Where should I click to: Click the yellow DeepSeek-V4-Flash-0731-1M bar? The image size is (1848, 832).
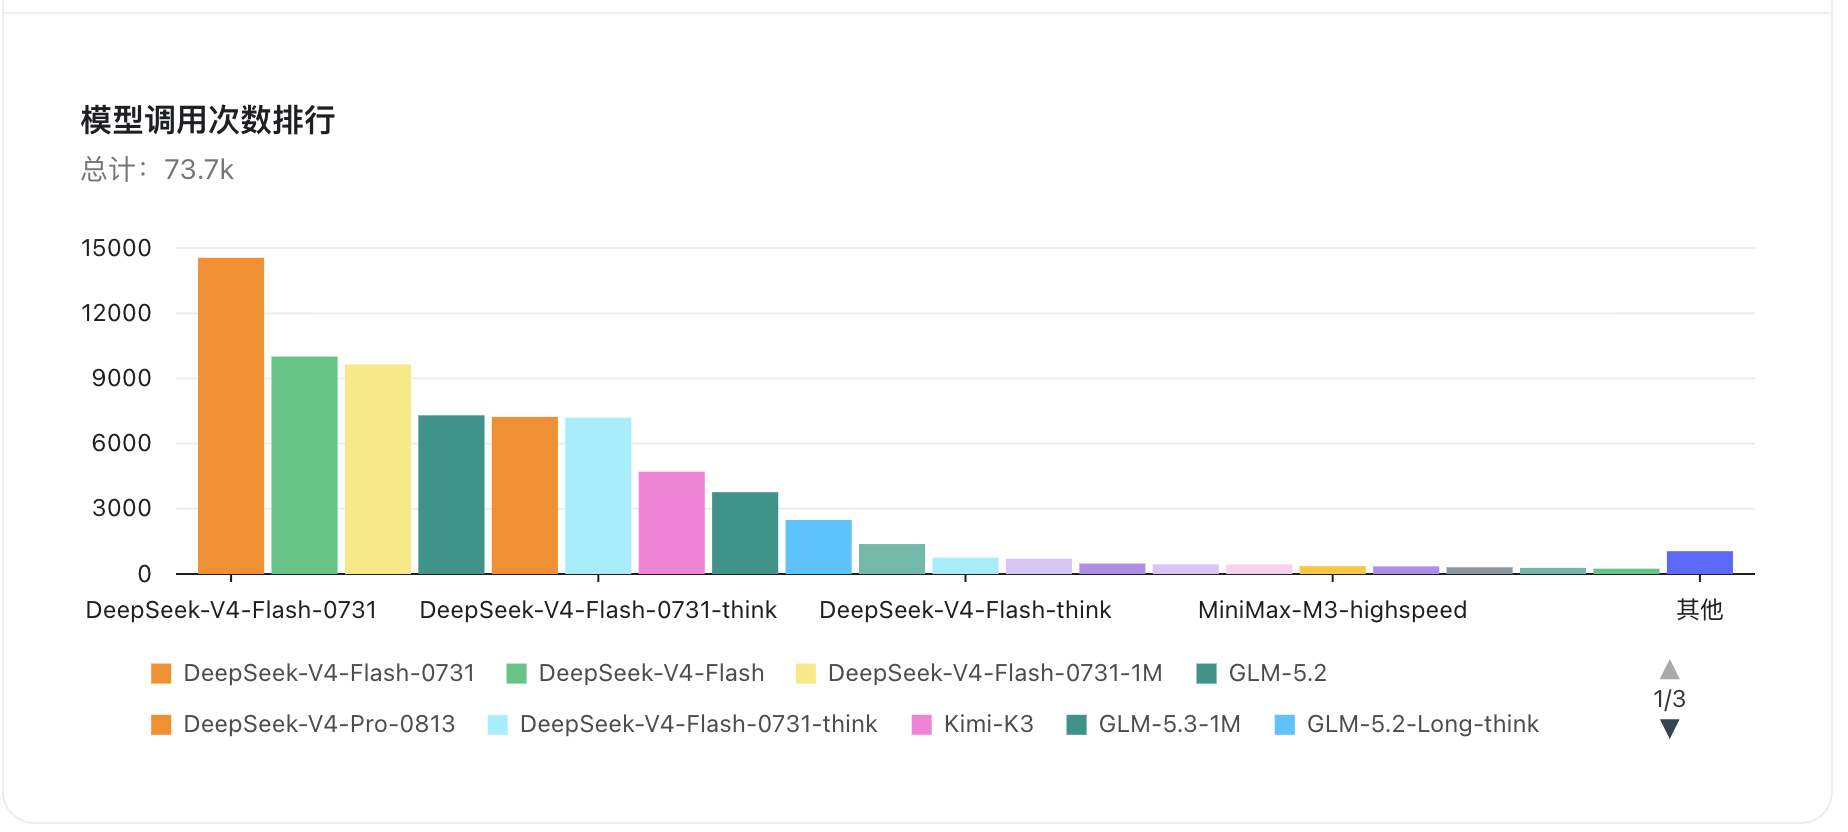pyautogui.click(x=378, y=469)
